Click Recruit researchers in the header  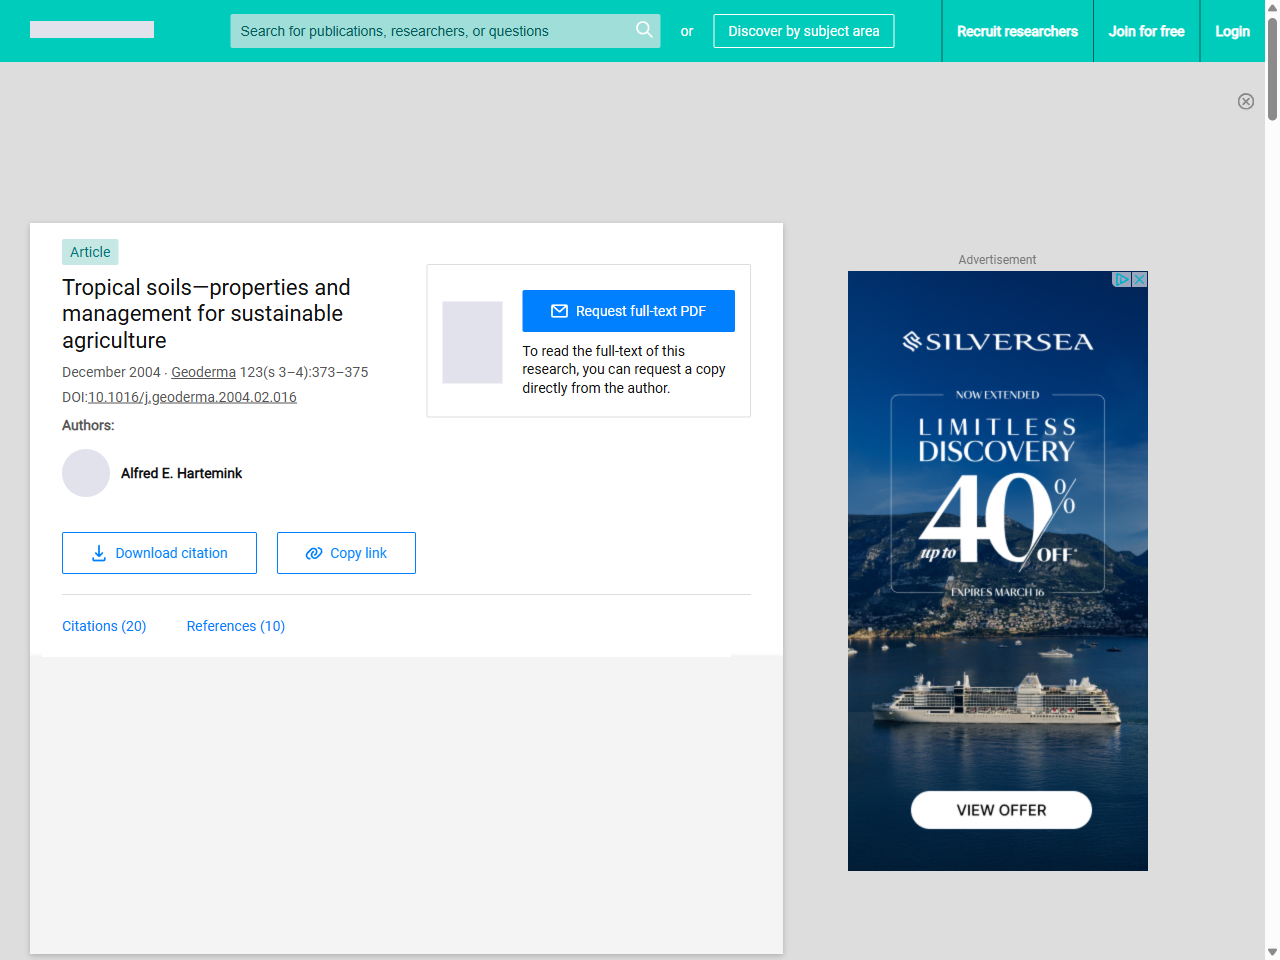1017,31
